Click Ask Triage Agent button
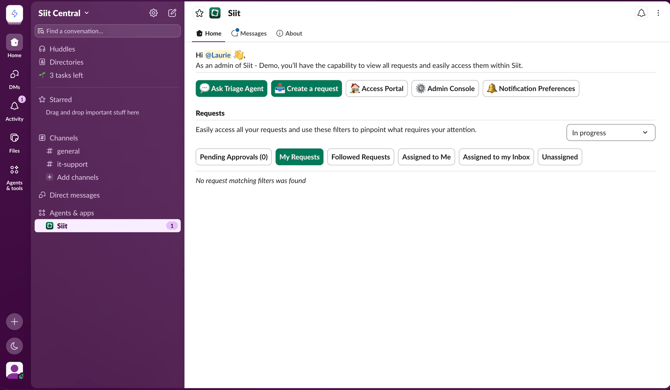This screenshot has height=390, width=670. (x=232, y=88)
